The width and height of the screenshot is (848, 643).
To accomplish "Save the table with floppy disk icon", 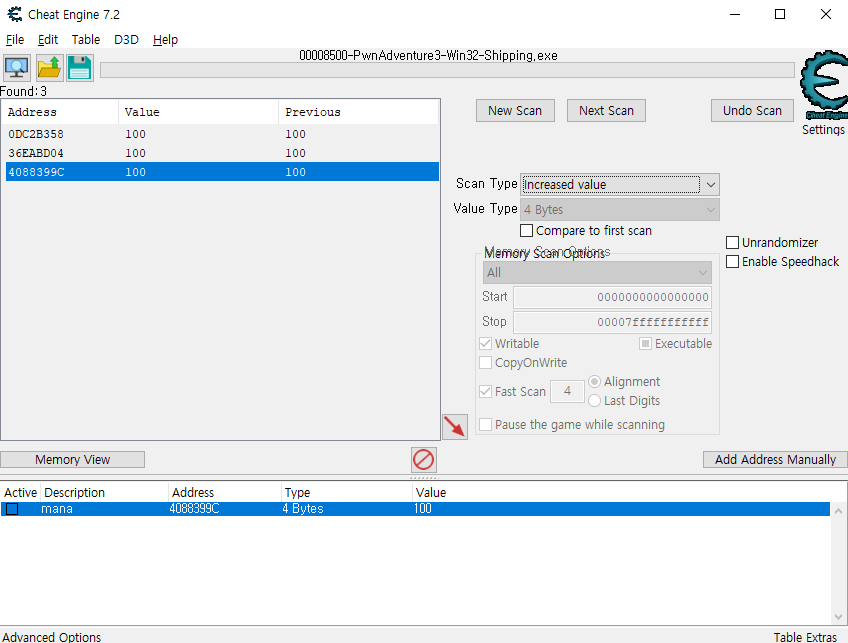I will [x=80, y=68].
